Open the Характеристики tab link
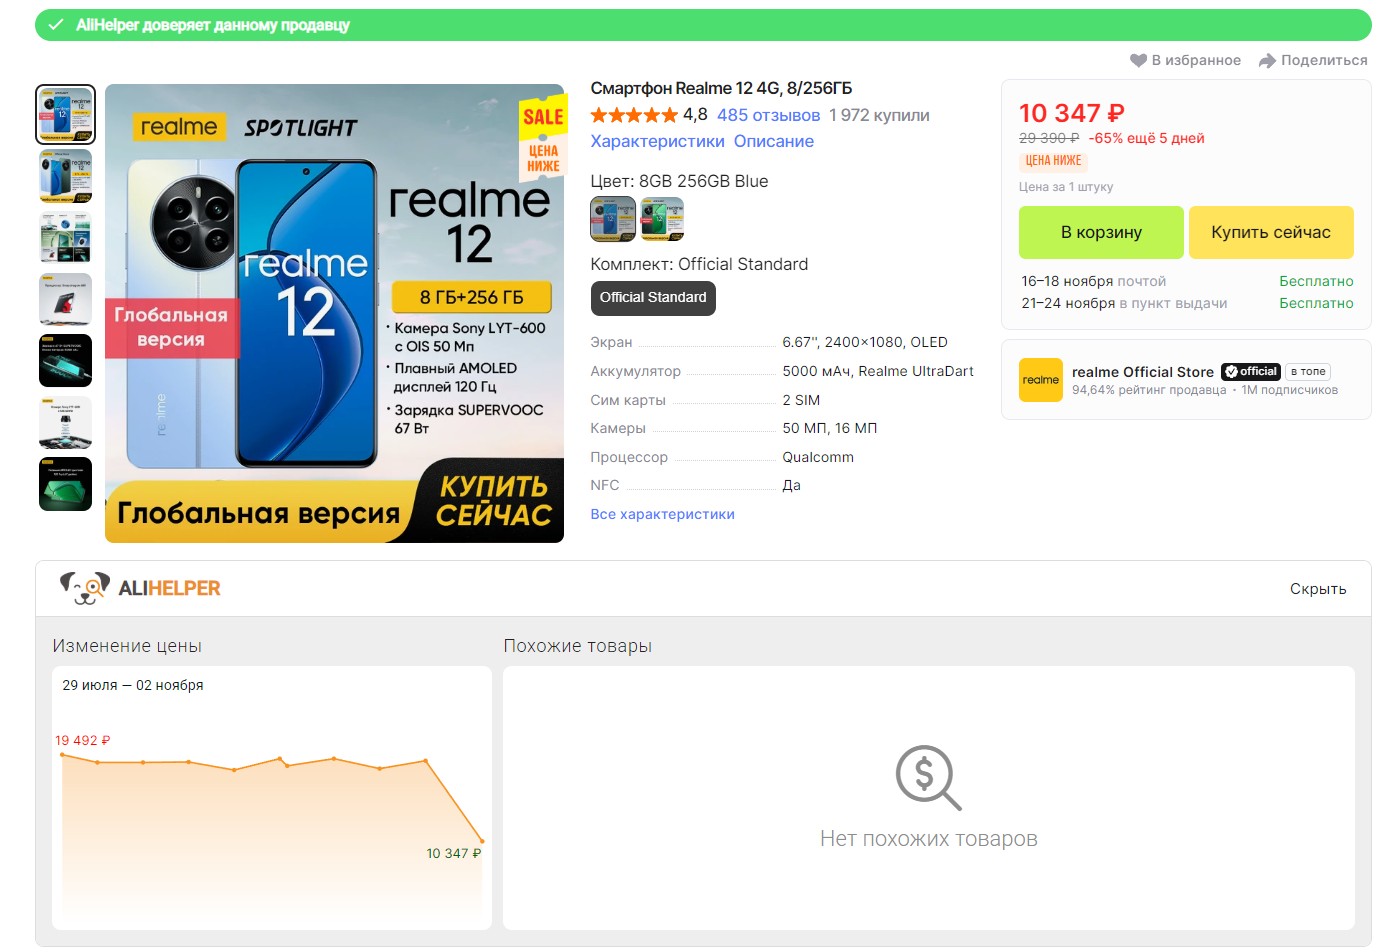1381x952 pixels. (x=657, y=142)
